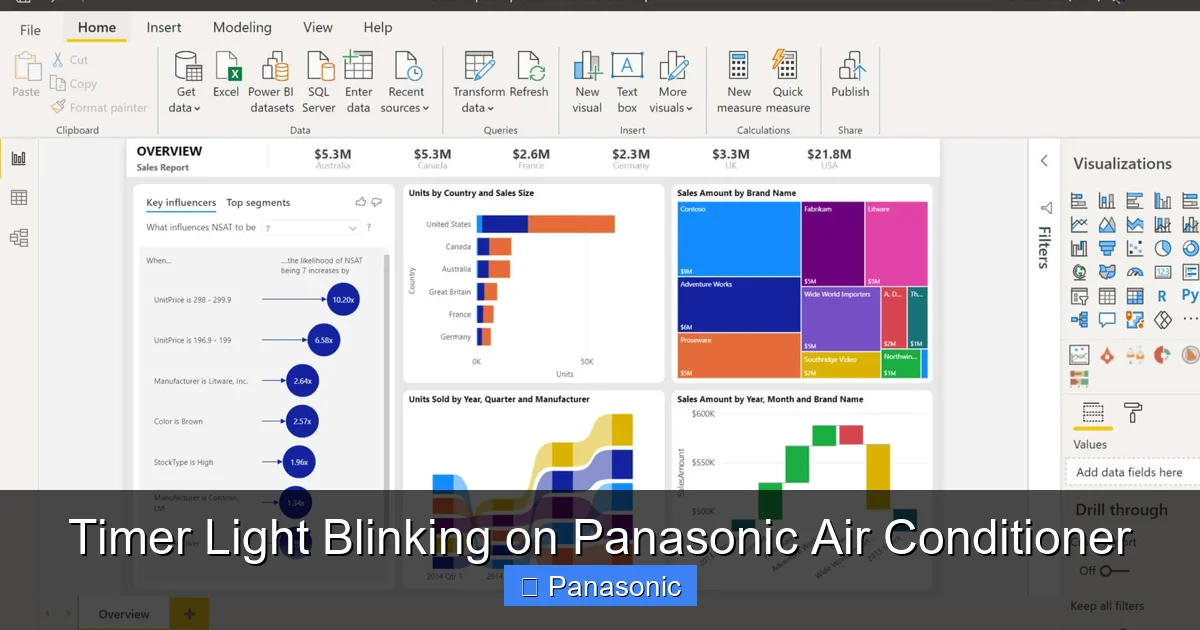Expand Recent sources dropdown

[x=425, y=109]
